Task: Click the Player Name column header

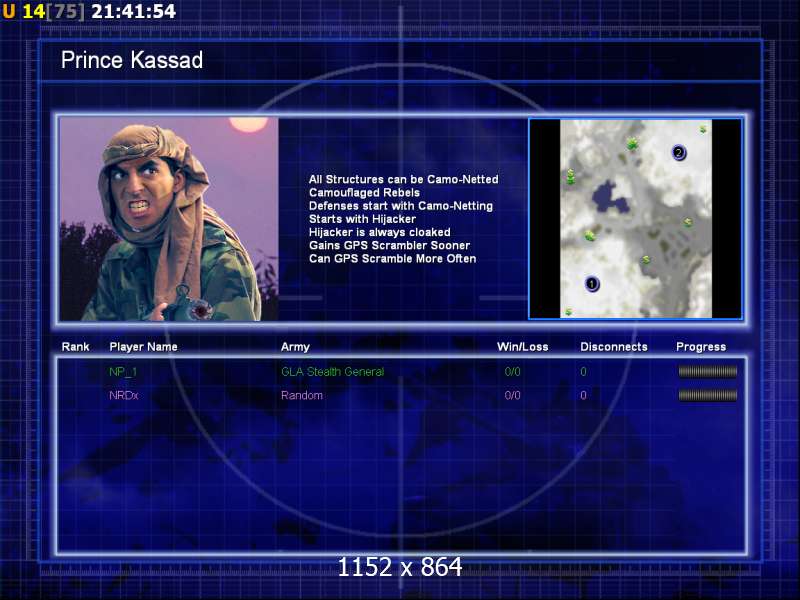Action: (x=143, y=347)
